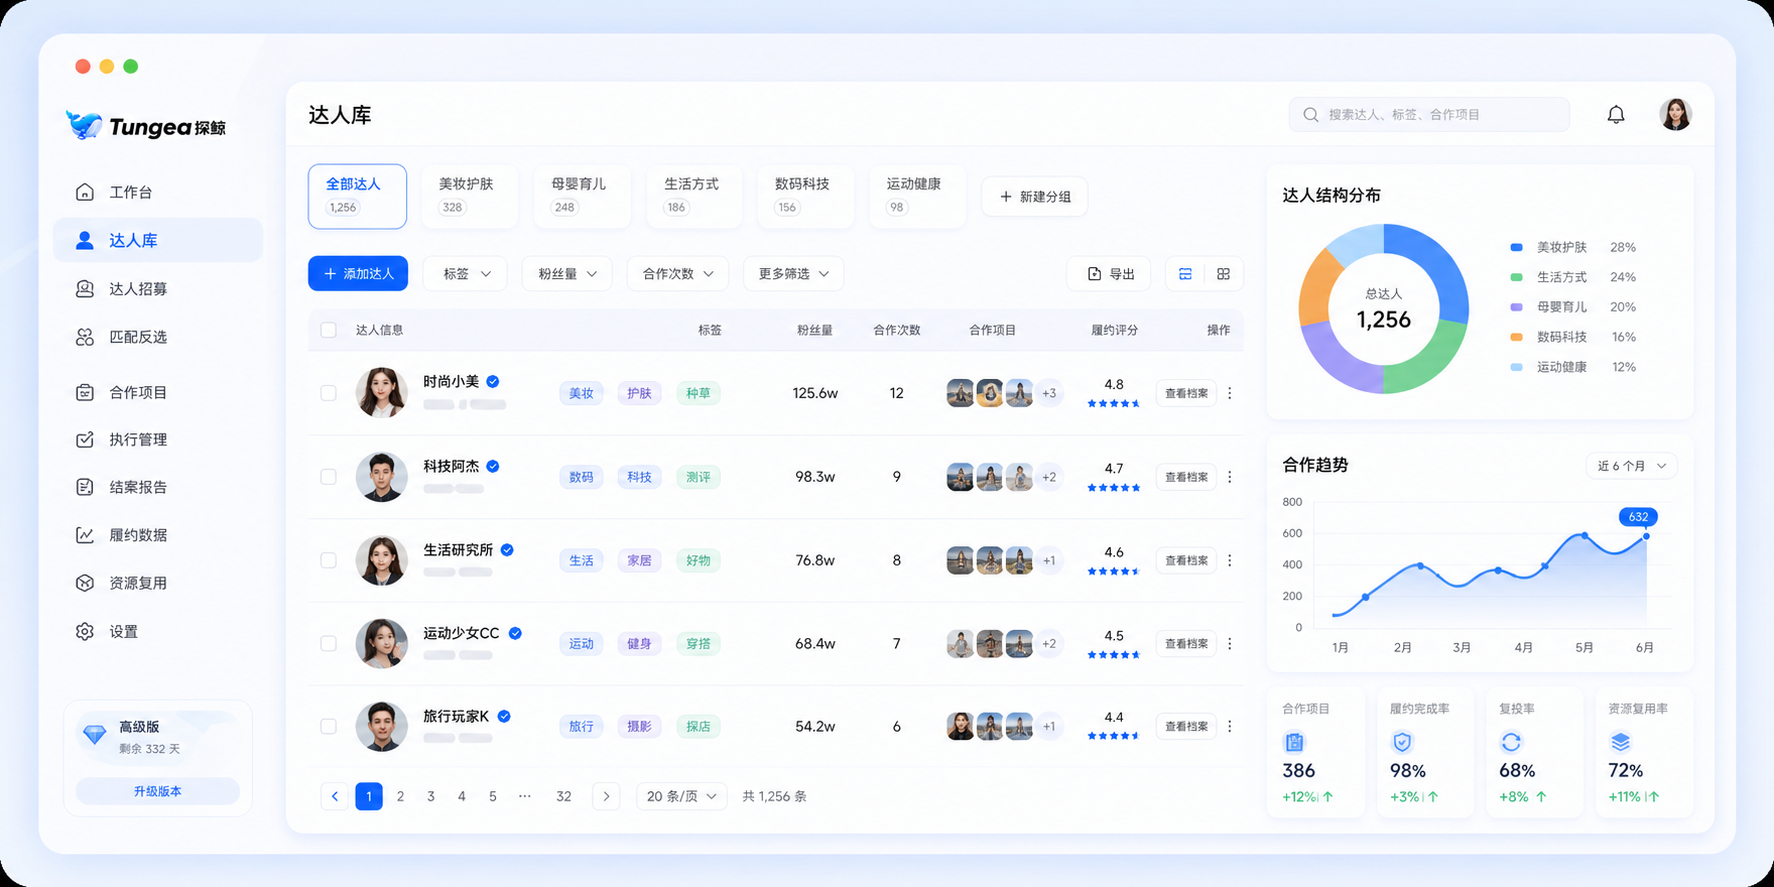Check the box for 运动少女CC
Viewport: 1774px width, 887px height.
(x=328, y=644)
